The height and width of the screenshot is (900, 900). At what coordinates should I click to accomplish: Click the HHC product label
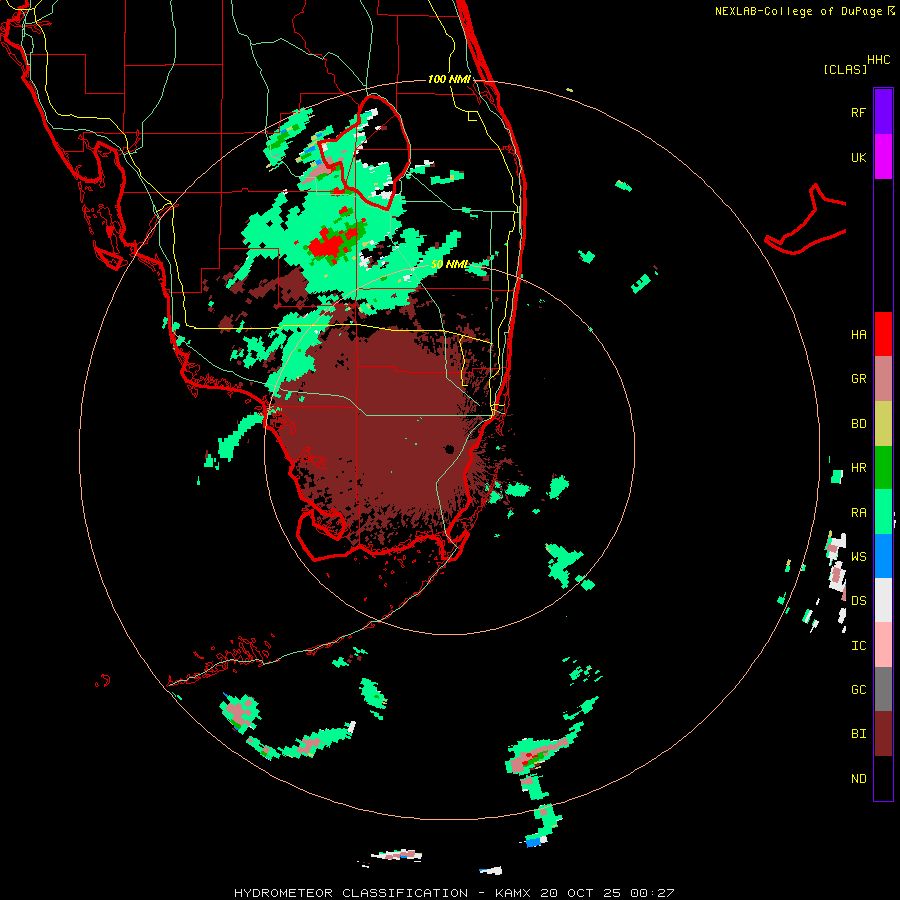[x=878, y=60]
